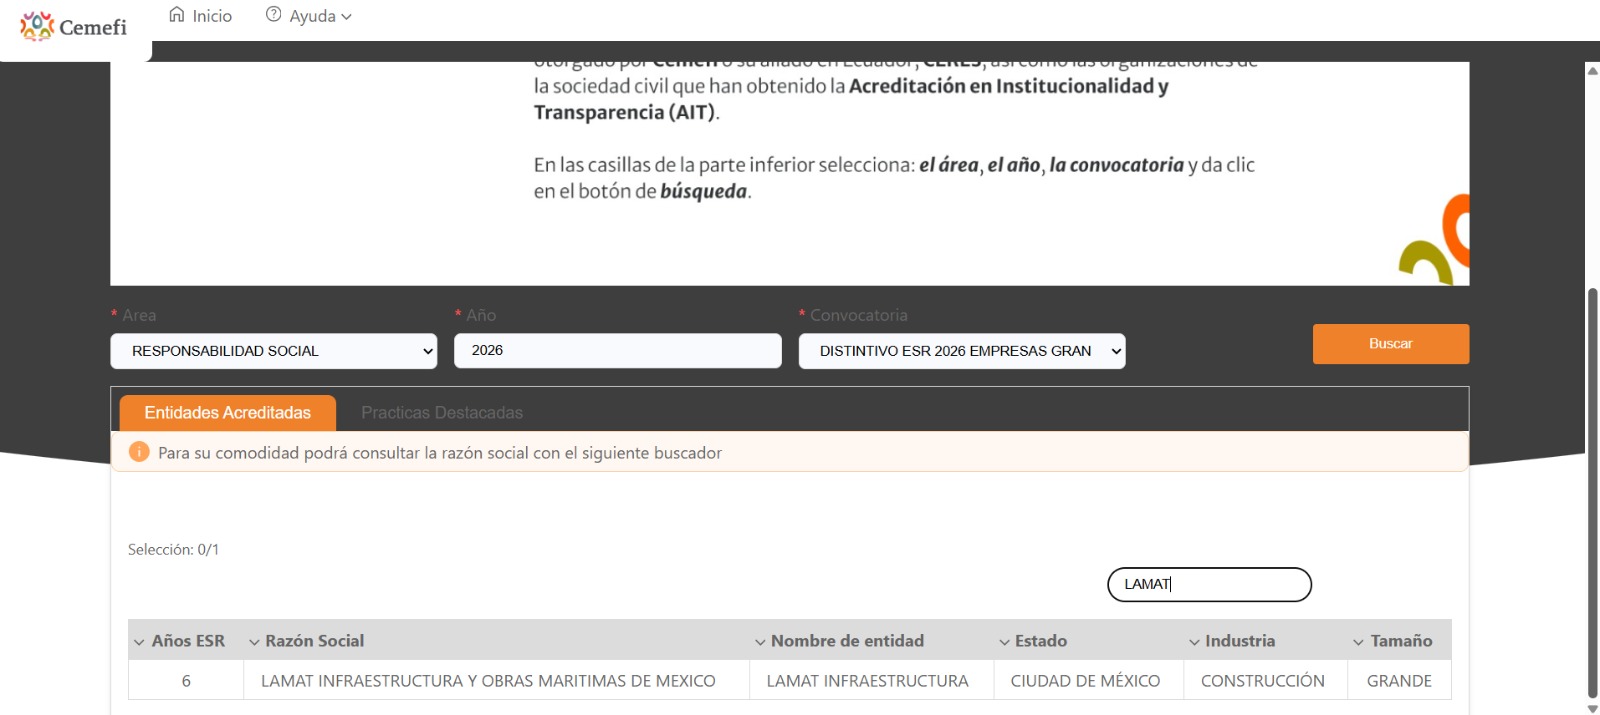Sort by Años ESR column chevron

(x=139, y=642)
